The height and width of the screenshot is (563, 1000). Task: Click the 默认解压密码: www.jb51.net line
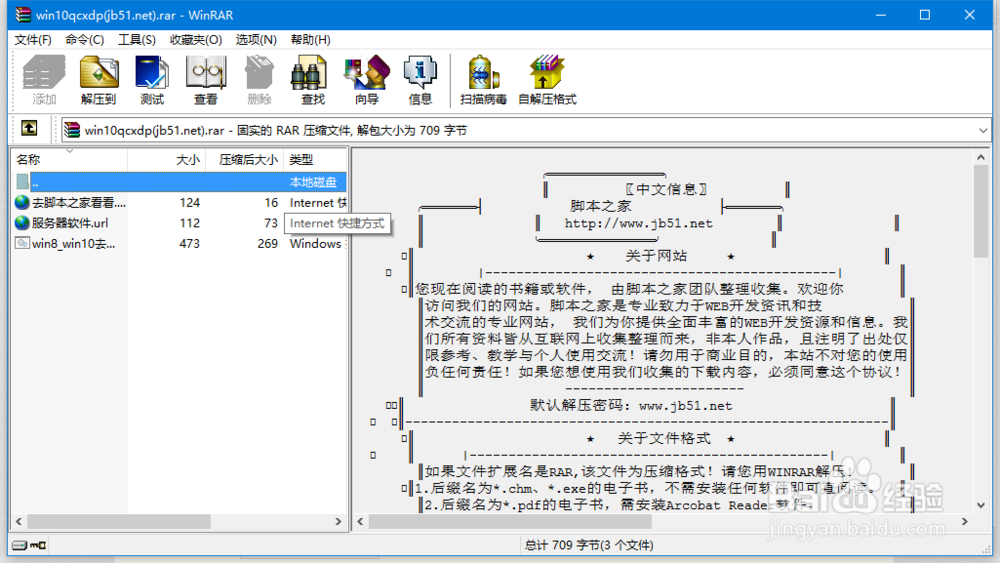click(631, 406)
